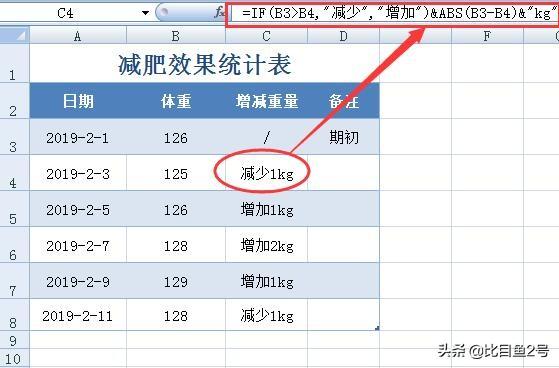Viewport: 559px width, 368px height.
Task: Click the slash cell in the 2019-2-1 row
Action: (x=267, y=137)
